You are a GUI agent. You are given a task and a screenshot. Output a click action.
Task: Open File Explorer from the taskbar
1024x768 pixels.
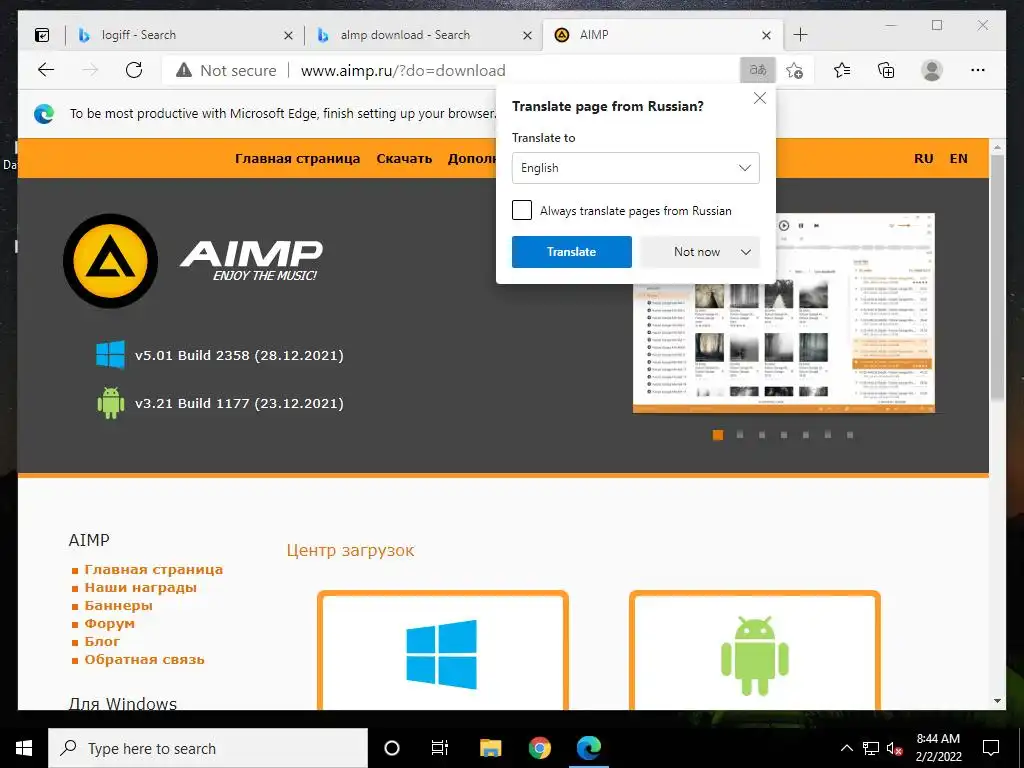pos(490,748)
